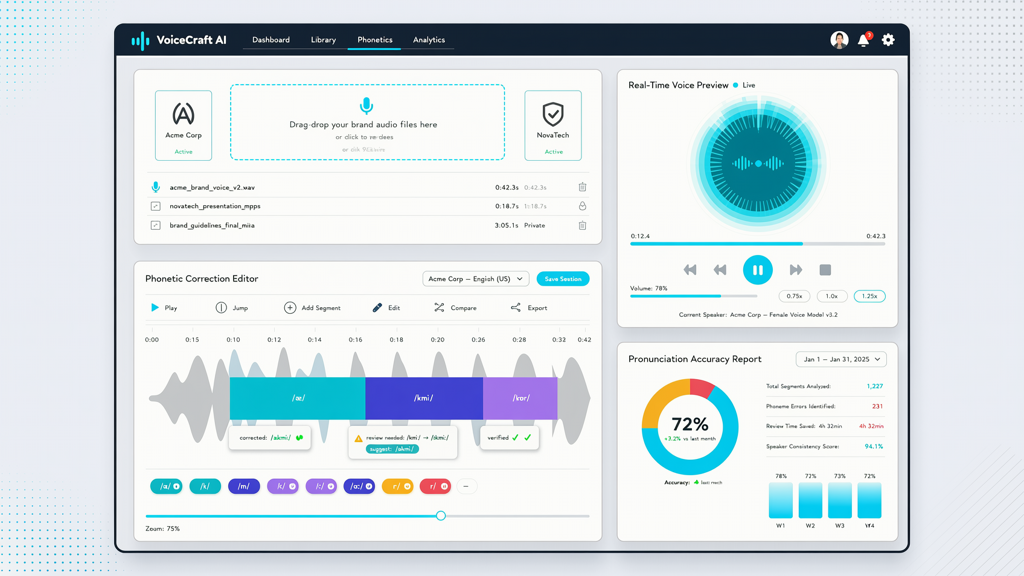Open the settings gear icon

pyautogui.click(x=888, y=40)
